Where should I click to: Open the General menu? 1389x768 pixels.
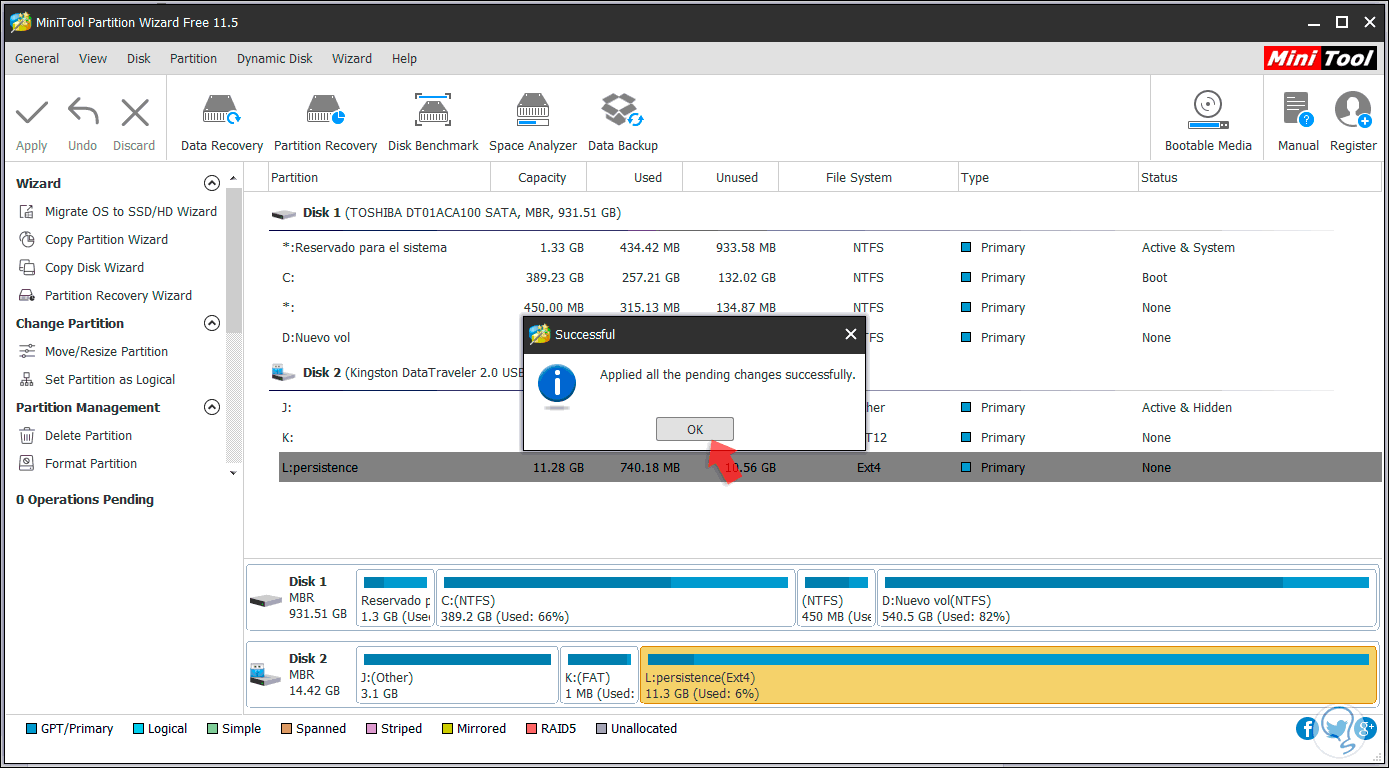[x=37, y=59]
